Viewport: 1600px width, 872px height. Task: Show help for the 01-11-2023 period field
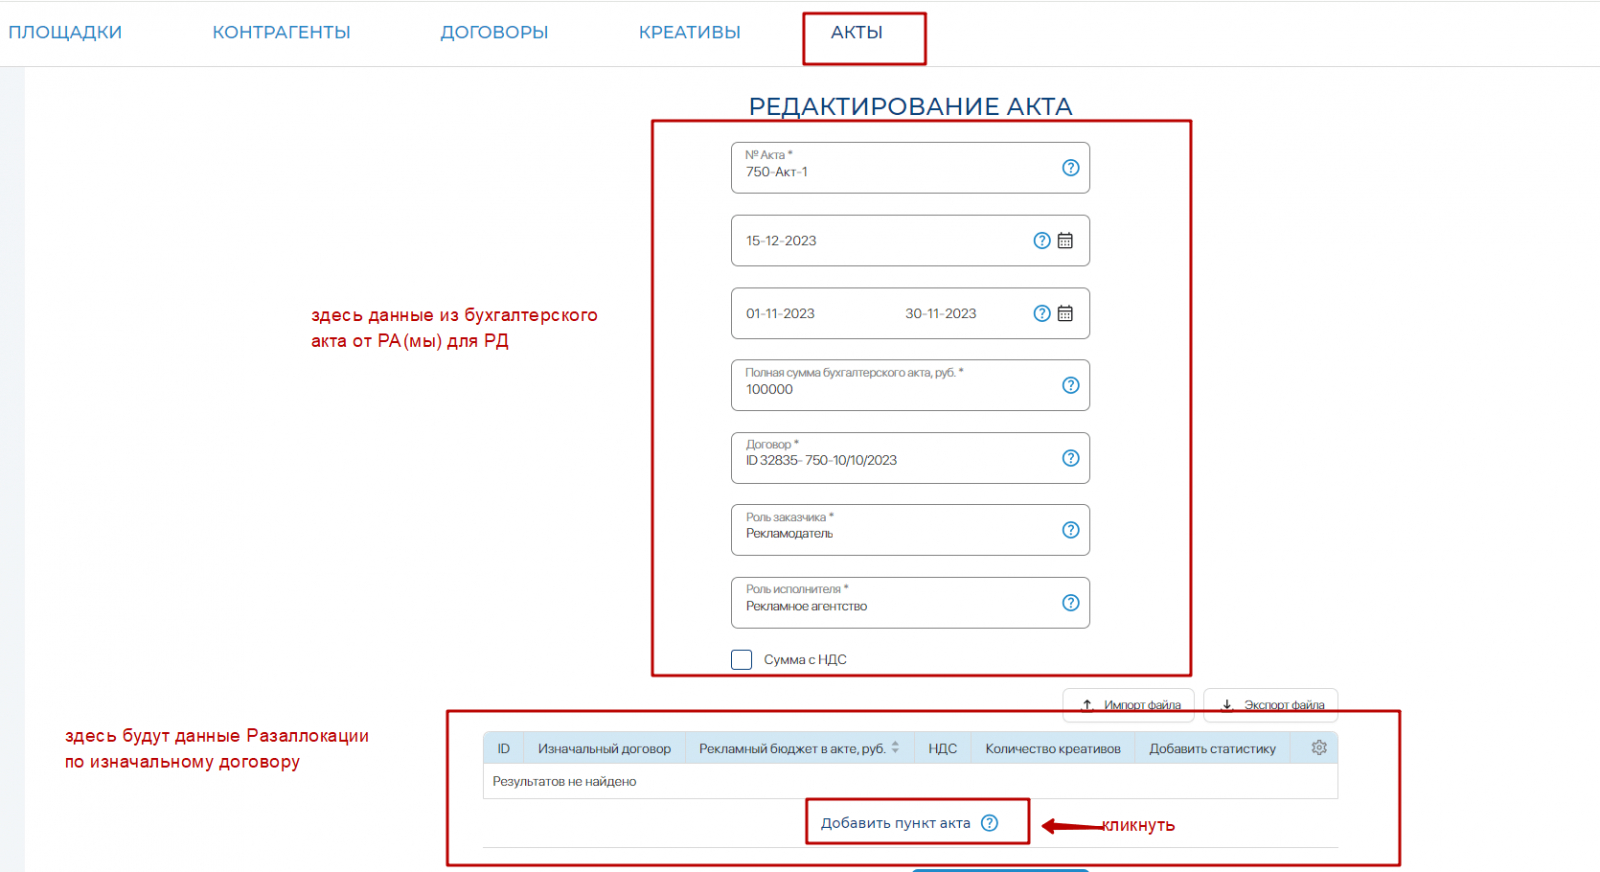pos(1042,314)
